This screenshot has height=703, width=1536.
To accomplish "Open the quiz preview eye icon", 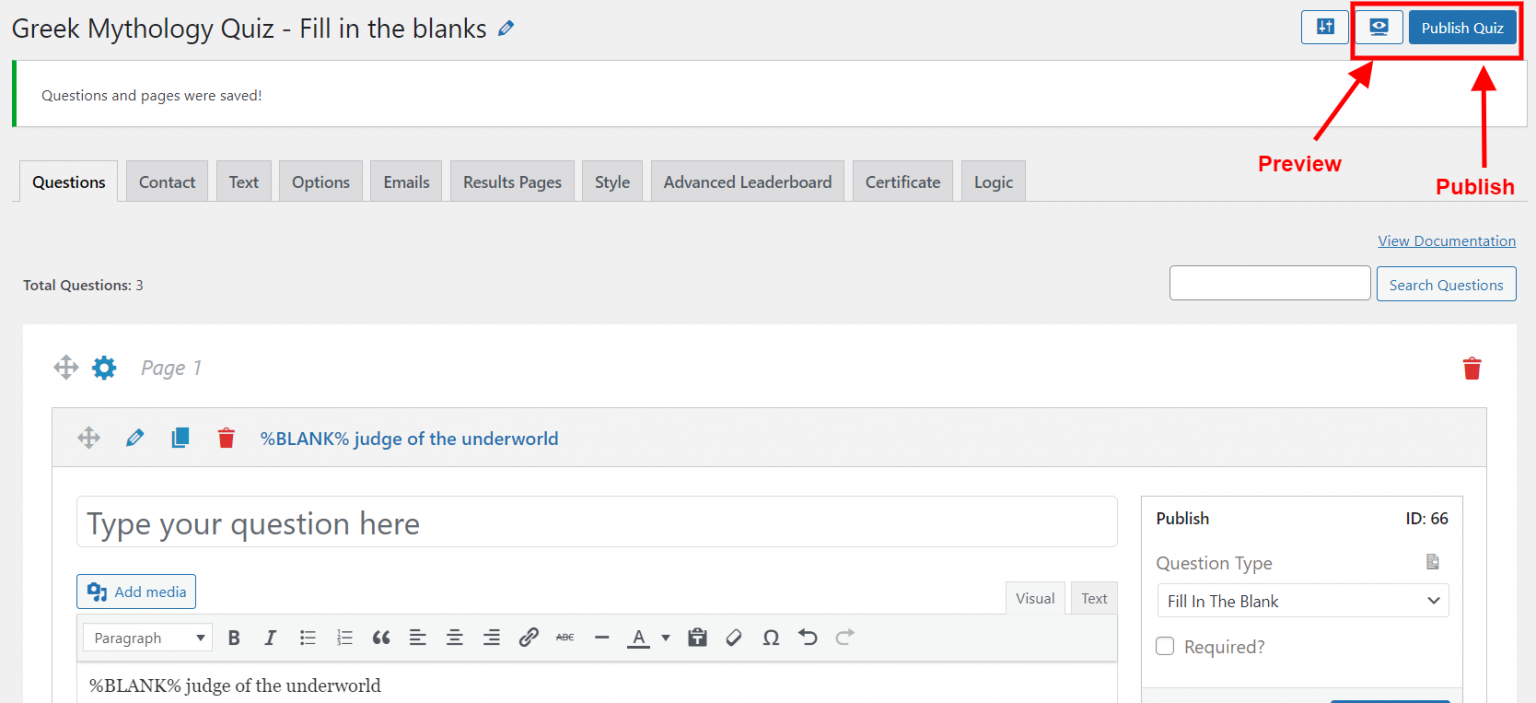I will [1379, 28].
